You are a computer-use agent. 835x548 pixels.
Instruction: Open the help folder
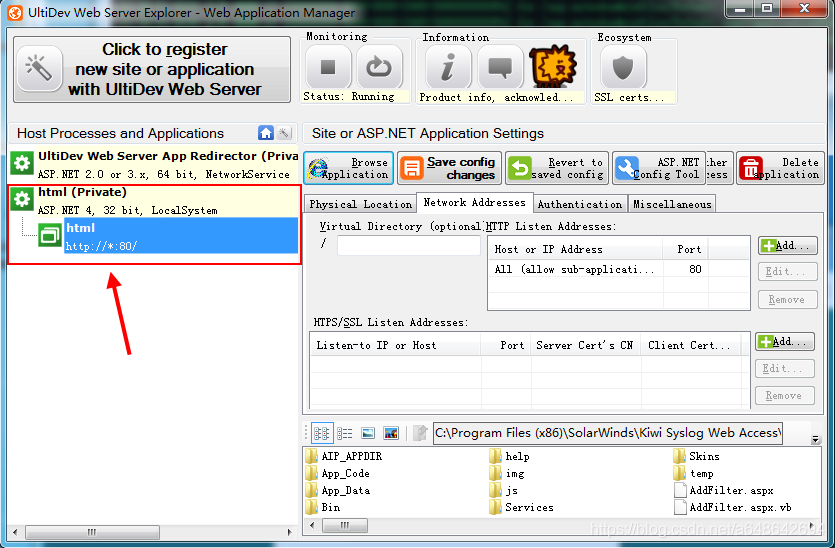(510, 456)
